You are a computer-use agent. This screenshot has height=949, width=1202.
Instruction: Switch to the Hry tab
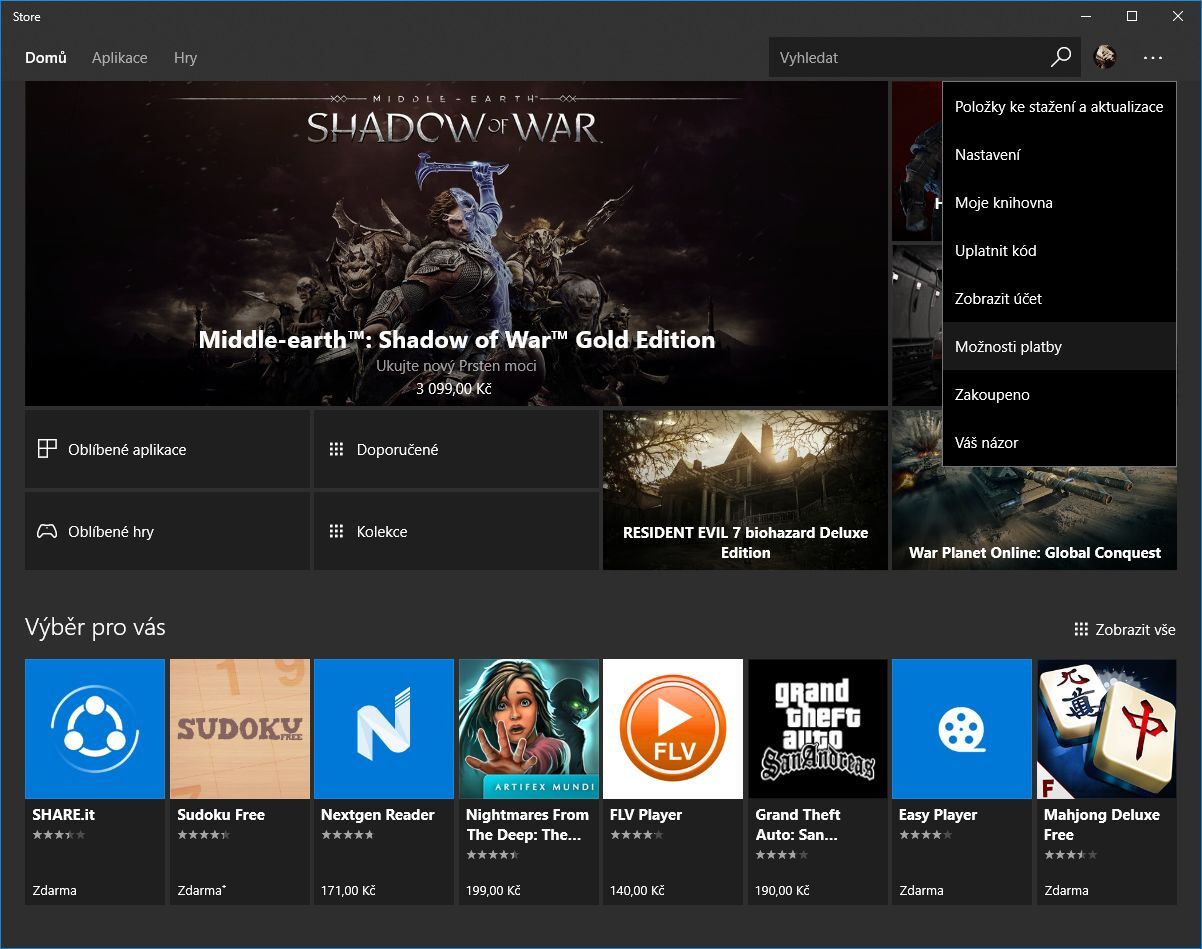click(x=185, y=58)
